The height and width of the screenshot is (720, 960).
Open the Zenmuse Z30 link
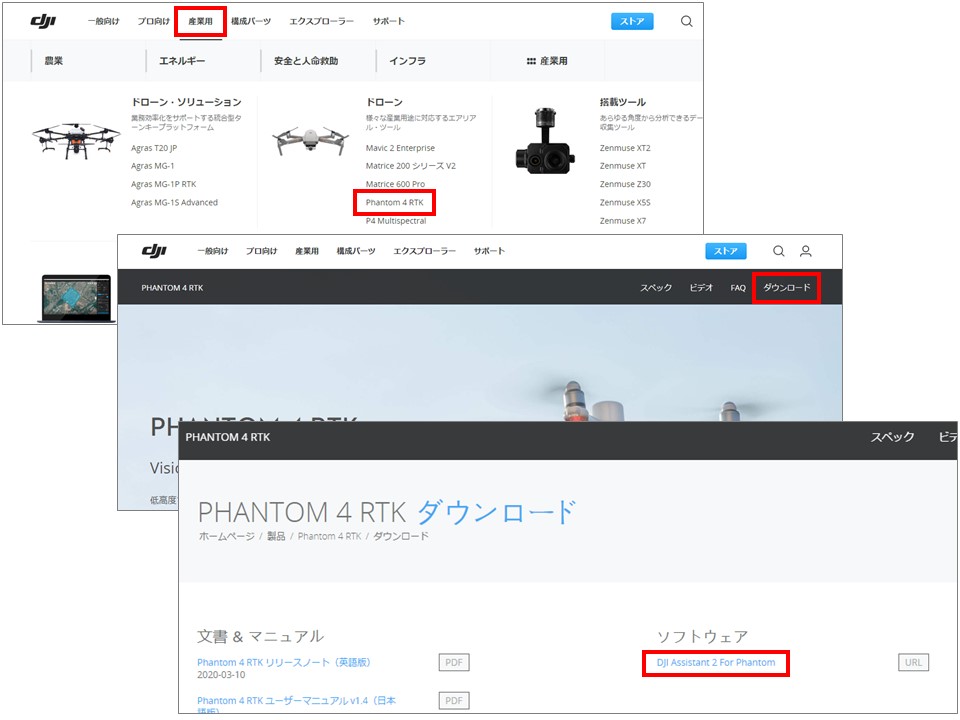point(625,184)
